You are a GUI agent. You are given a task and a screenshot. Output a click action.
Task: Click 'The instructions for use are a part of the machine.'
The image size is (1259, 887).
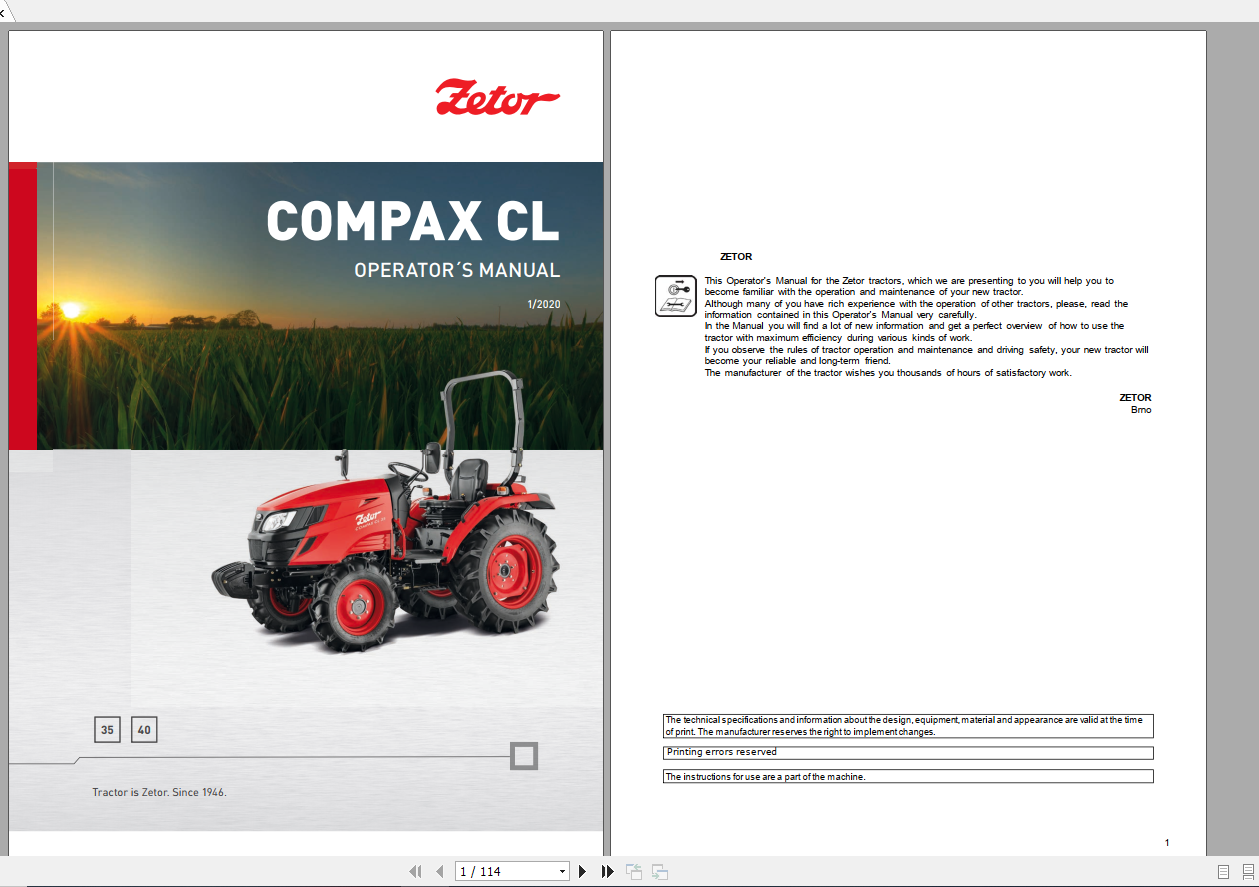click(908, 777)
